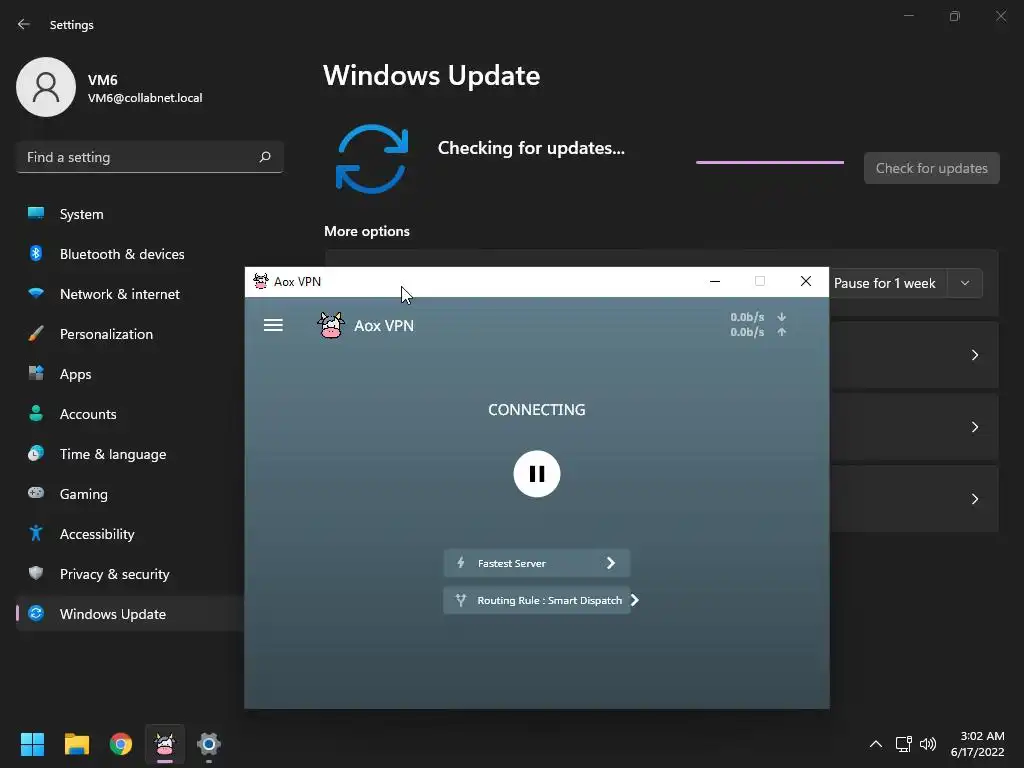
Task: Focus the Find a setting search box
Action: pyautogui.click(x=150, y=157)
